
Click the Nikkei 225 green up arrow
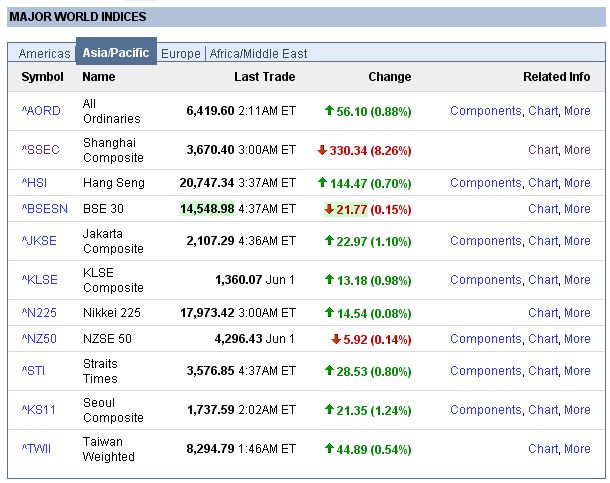[329, 312]
